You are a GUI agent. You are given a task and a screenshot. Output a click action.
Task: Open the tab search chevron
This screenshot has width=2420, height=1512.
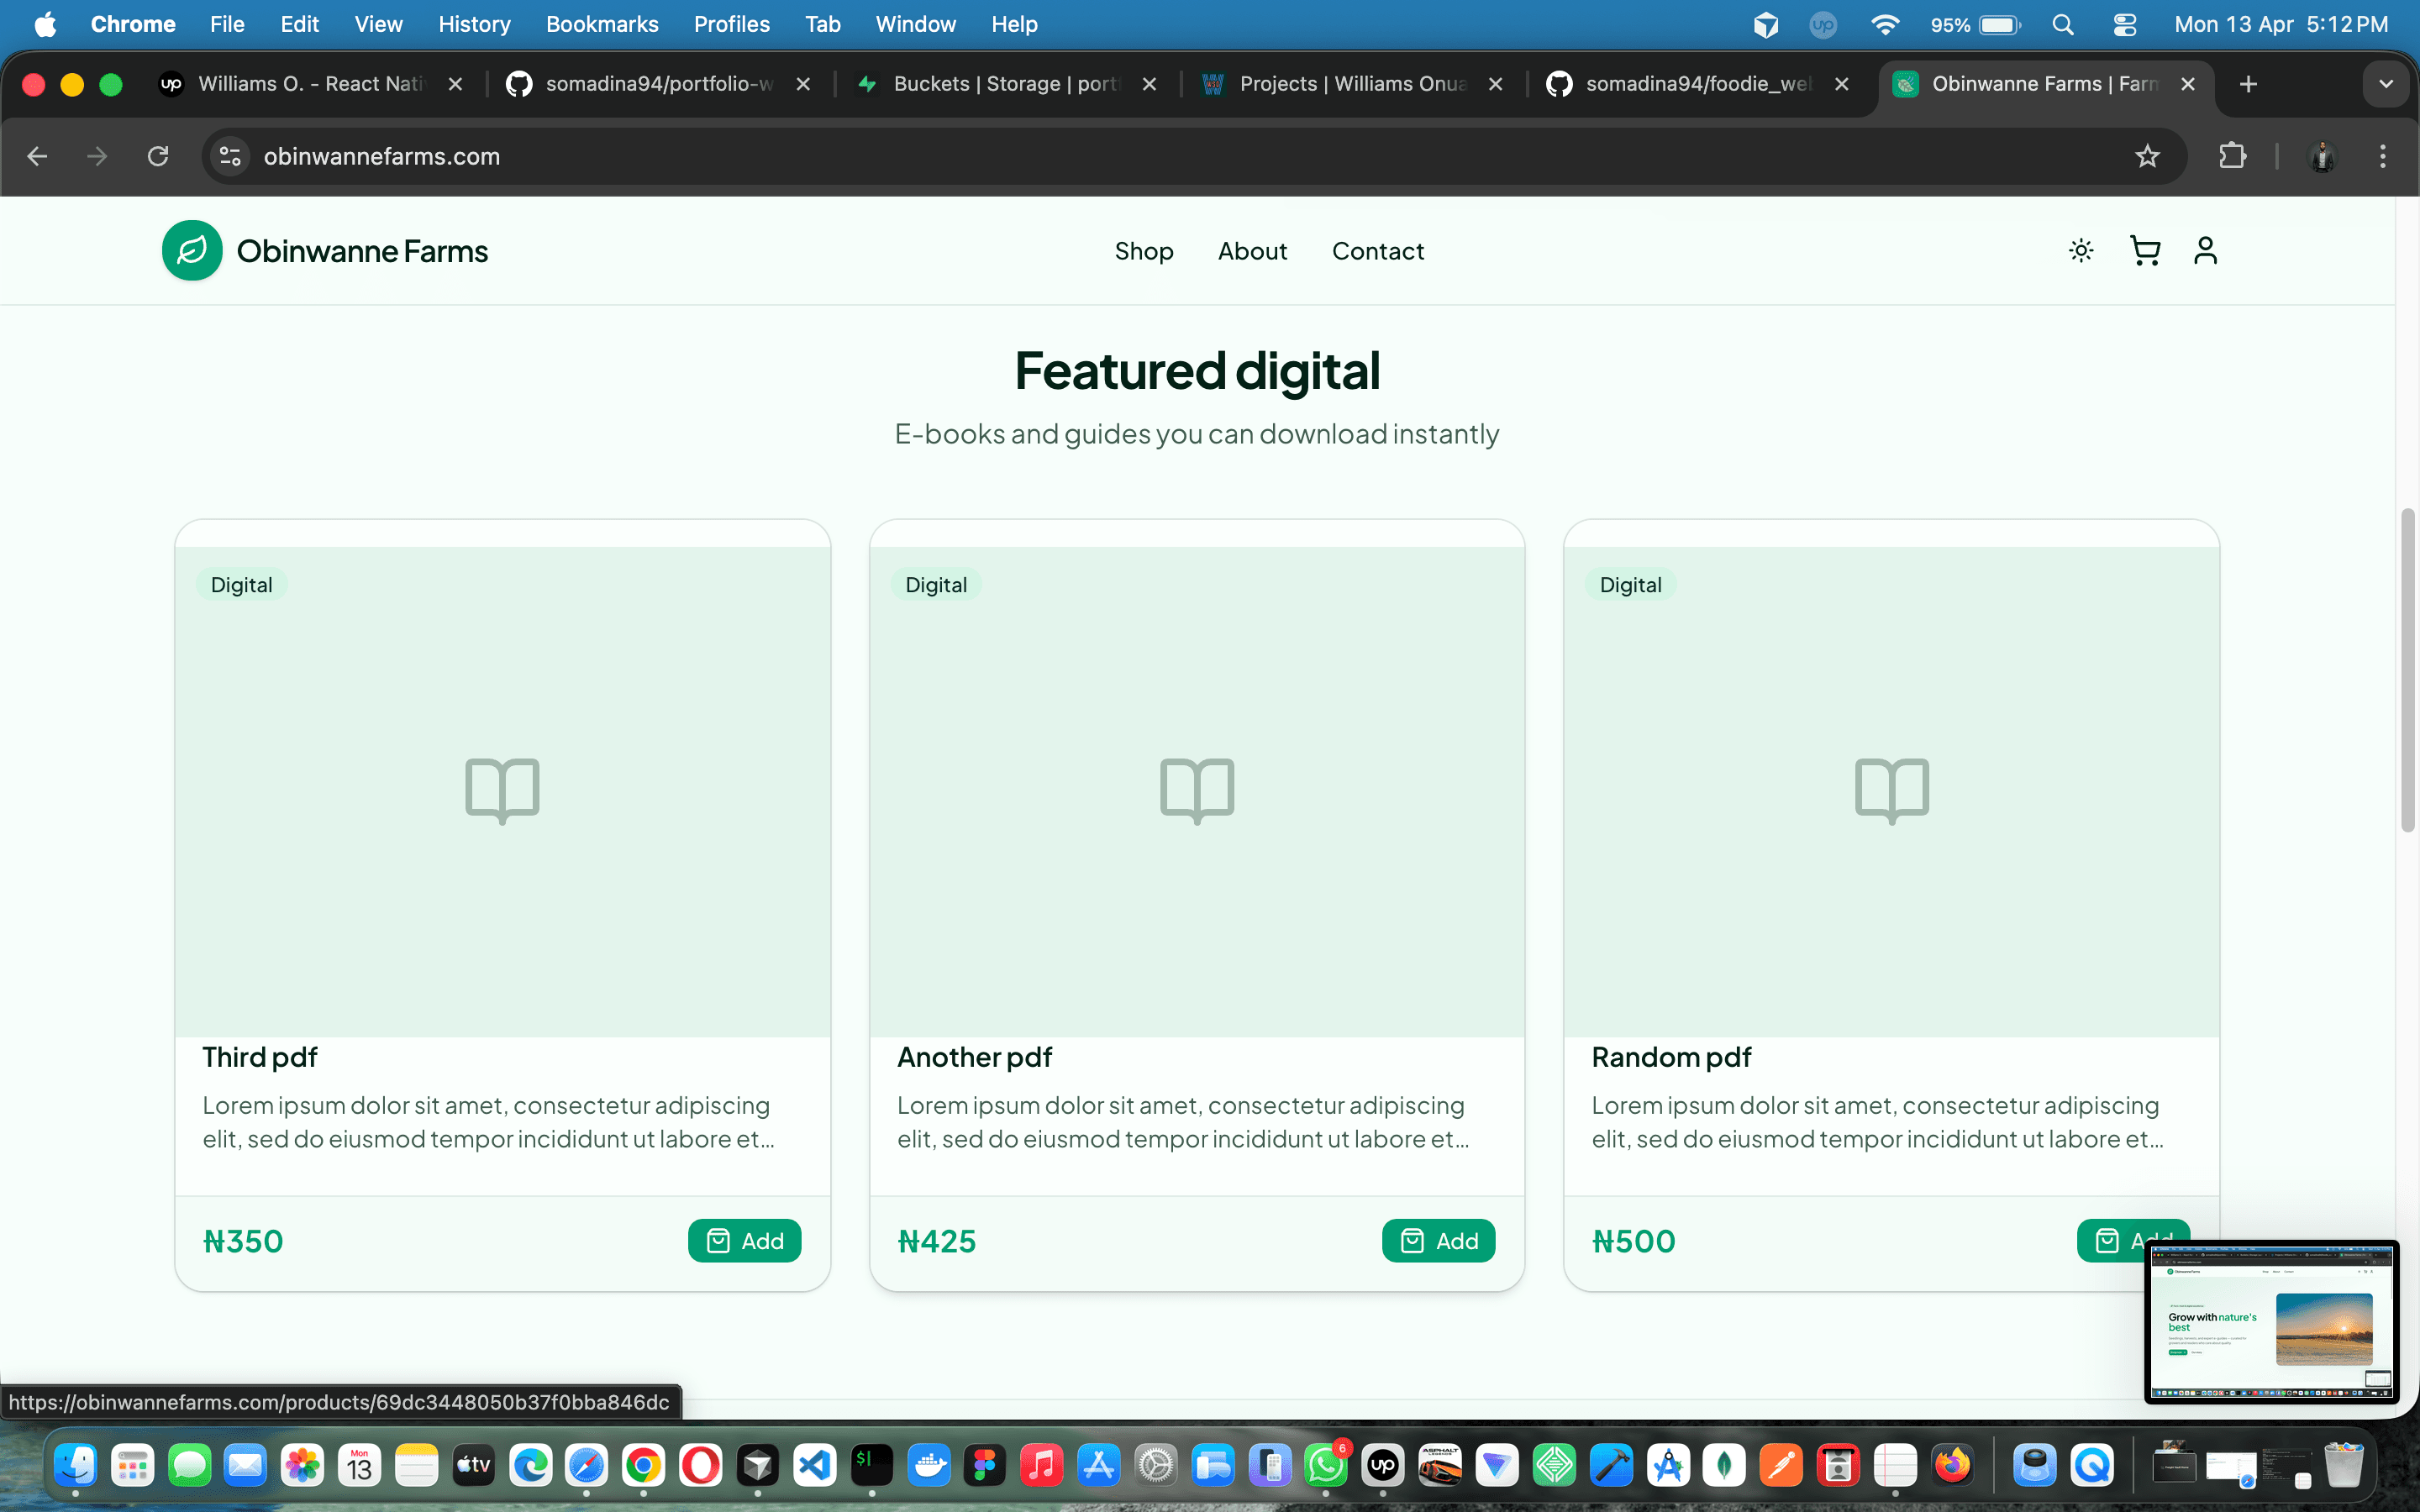(2387, 84)
